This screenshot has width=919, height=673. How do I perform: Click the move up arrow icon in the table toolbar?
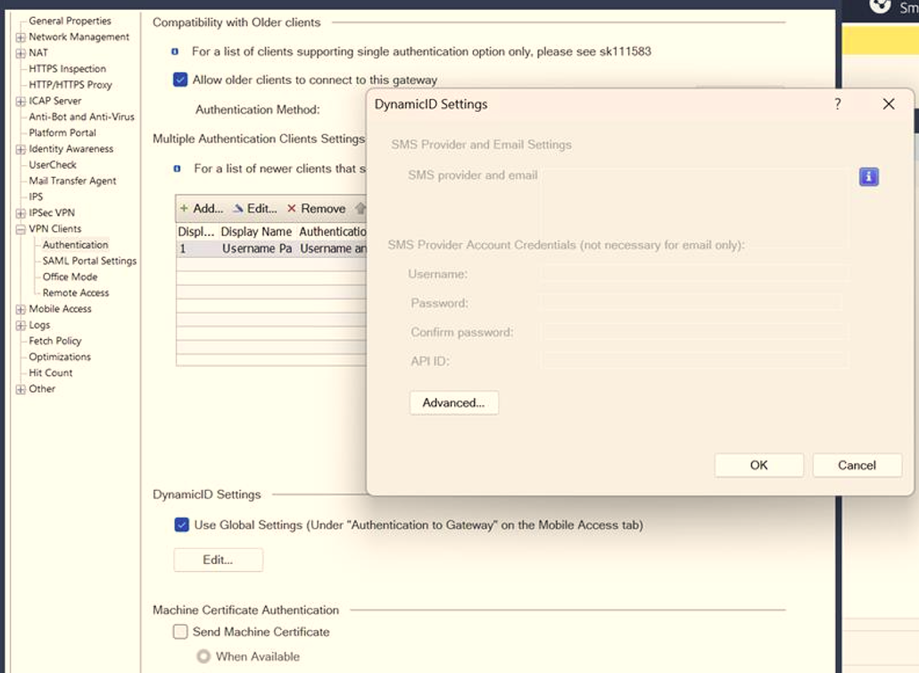click(360, 208)
